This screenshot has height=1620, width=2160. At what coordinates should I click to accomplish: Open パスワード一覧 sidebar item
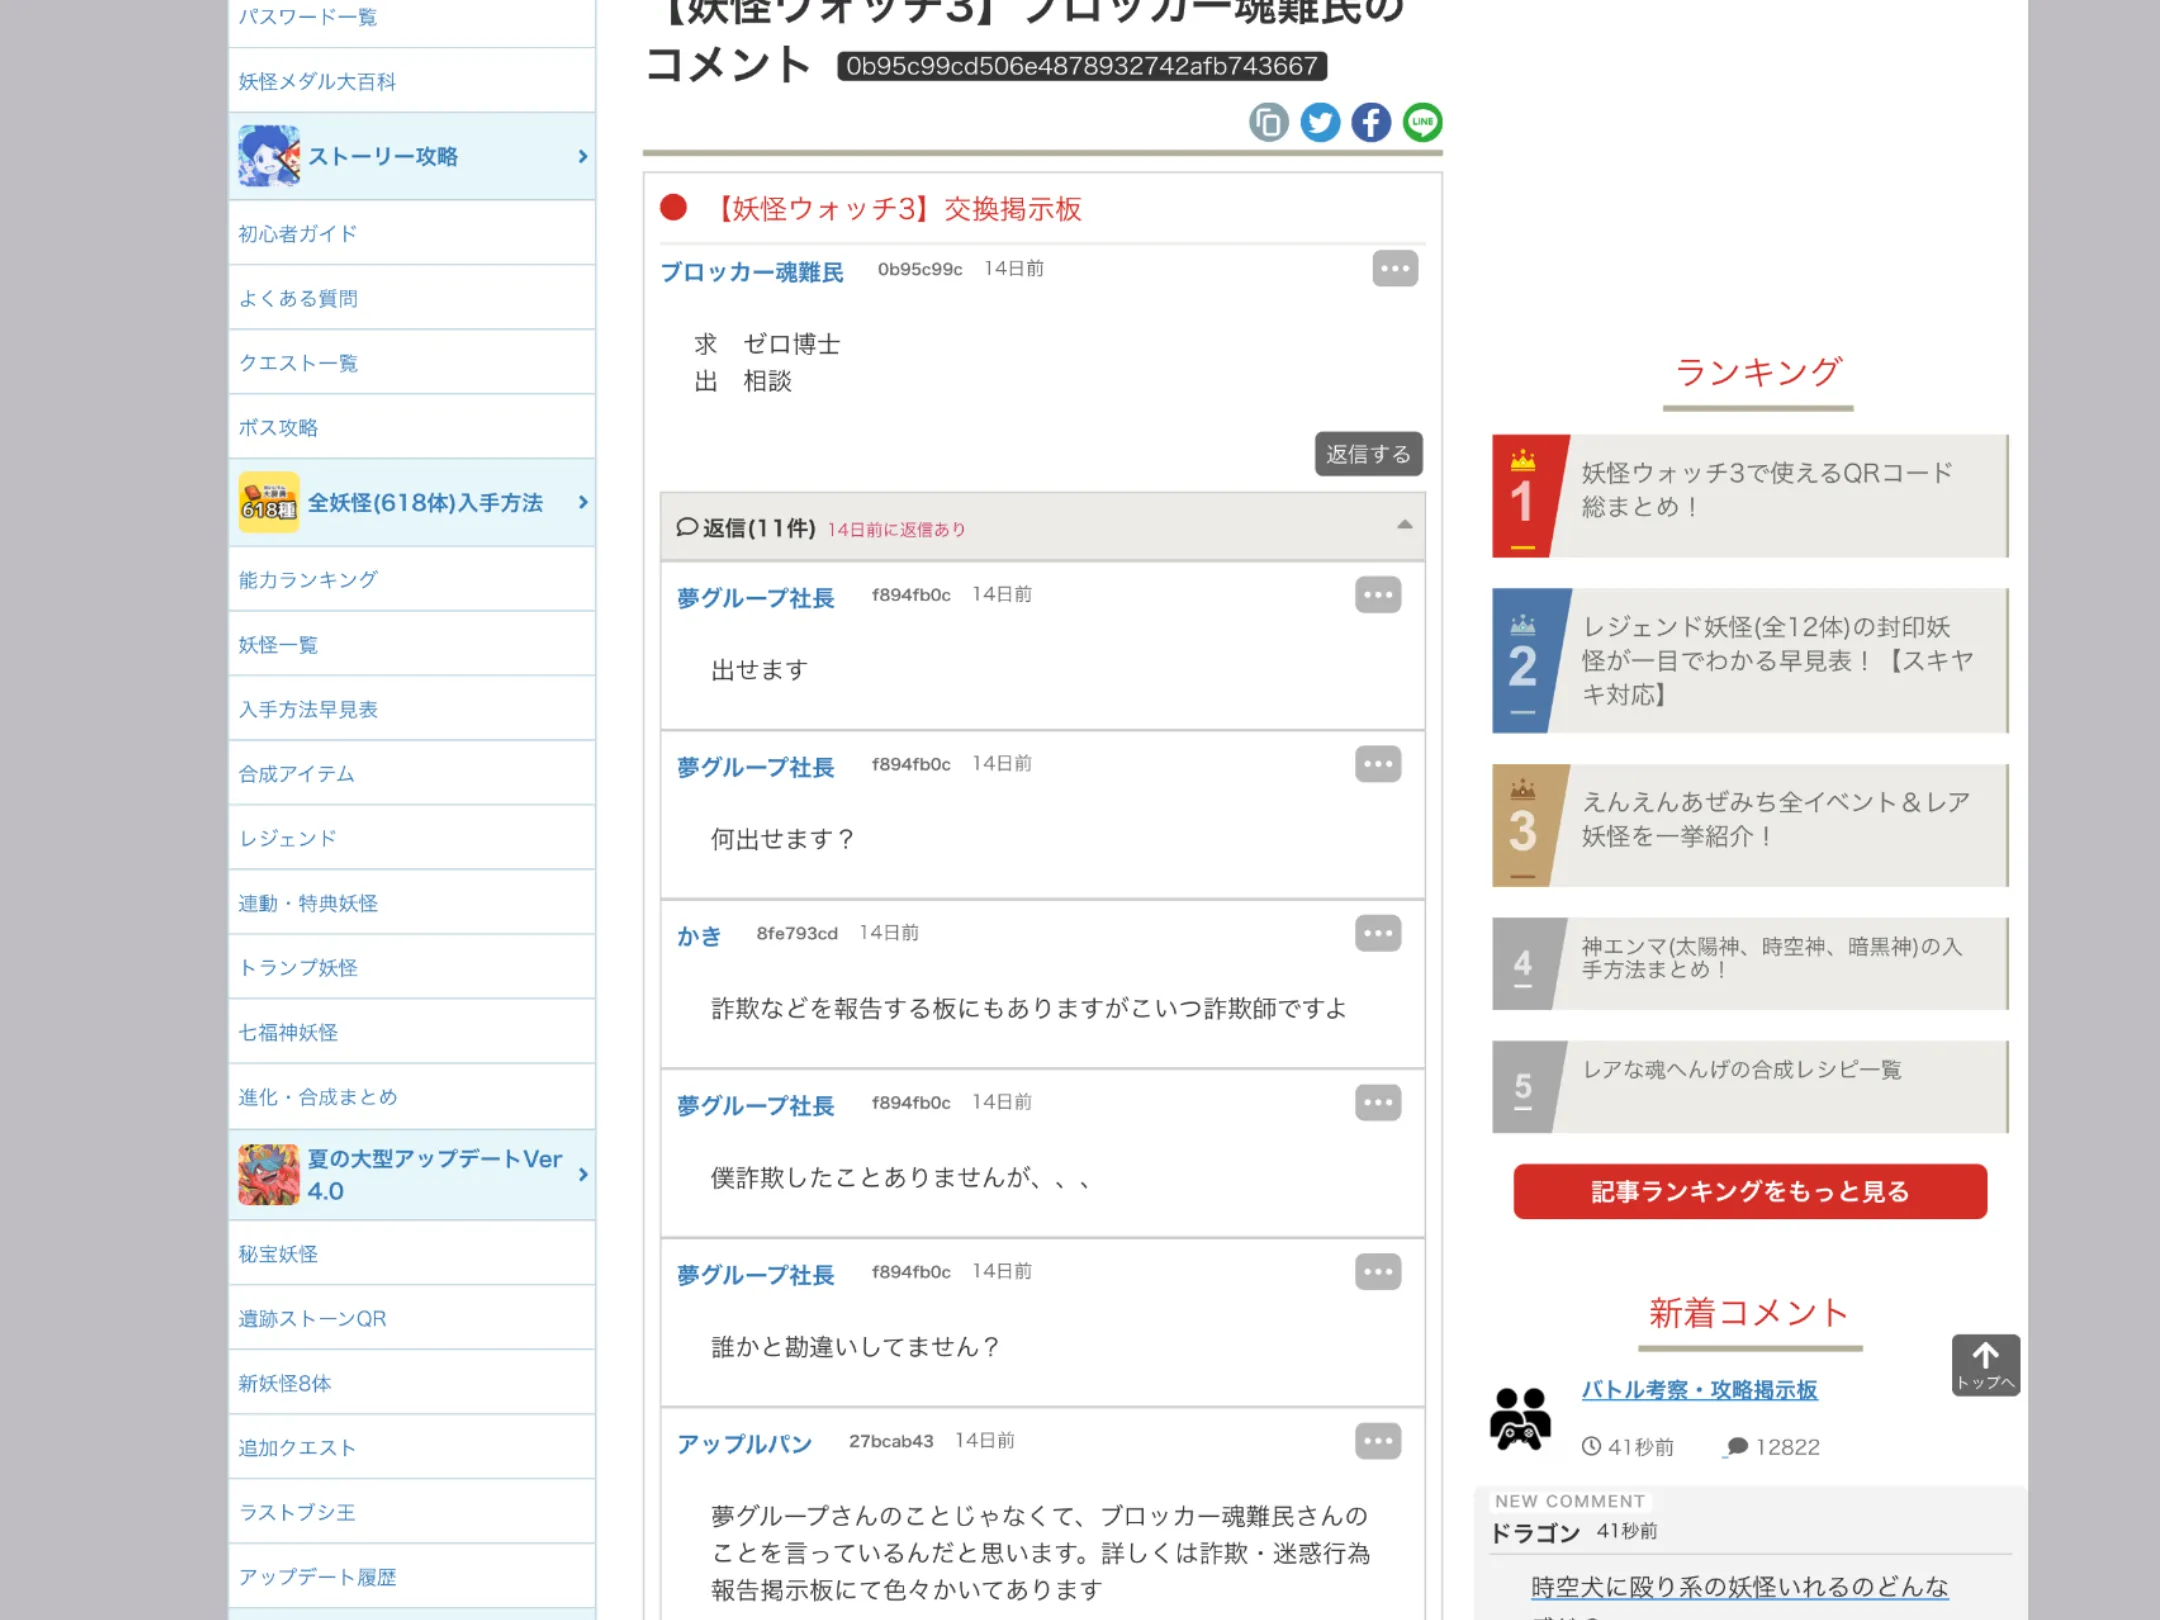pos(412,20)
